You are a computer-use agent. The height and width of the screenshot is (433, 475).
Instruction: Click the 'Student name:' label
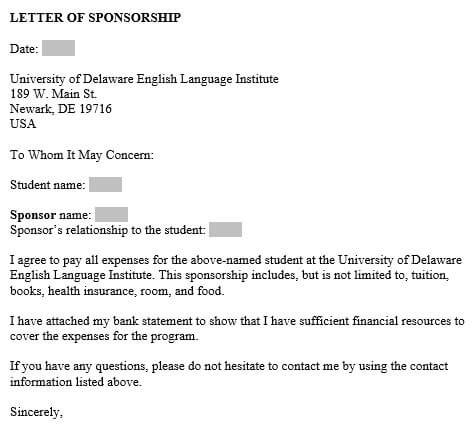coord(48,185)
